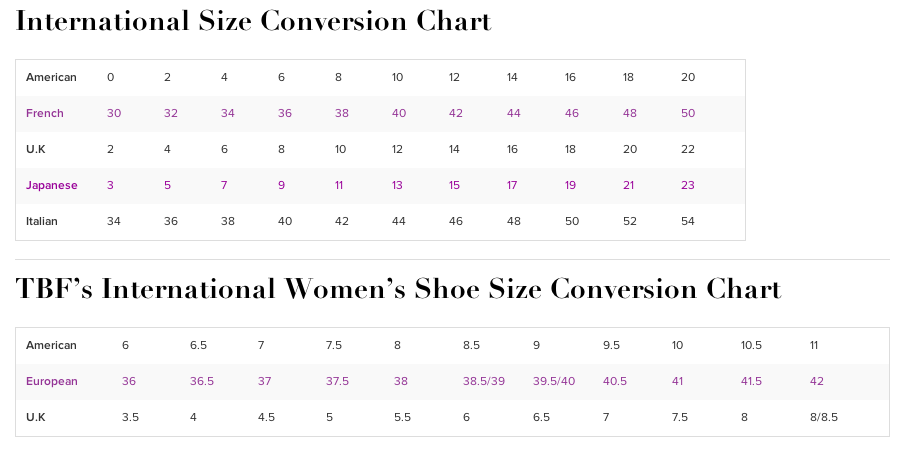907x456 pixels.
Task: Click the Italian row label
Action: (x=42, y=222)
